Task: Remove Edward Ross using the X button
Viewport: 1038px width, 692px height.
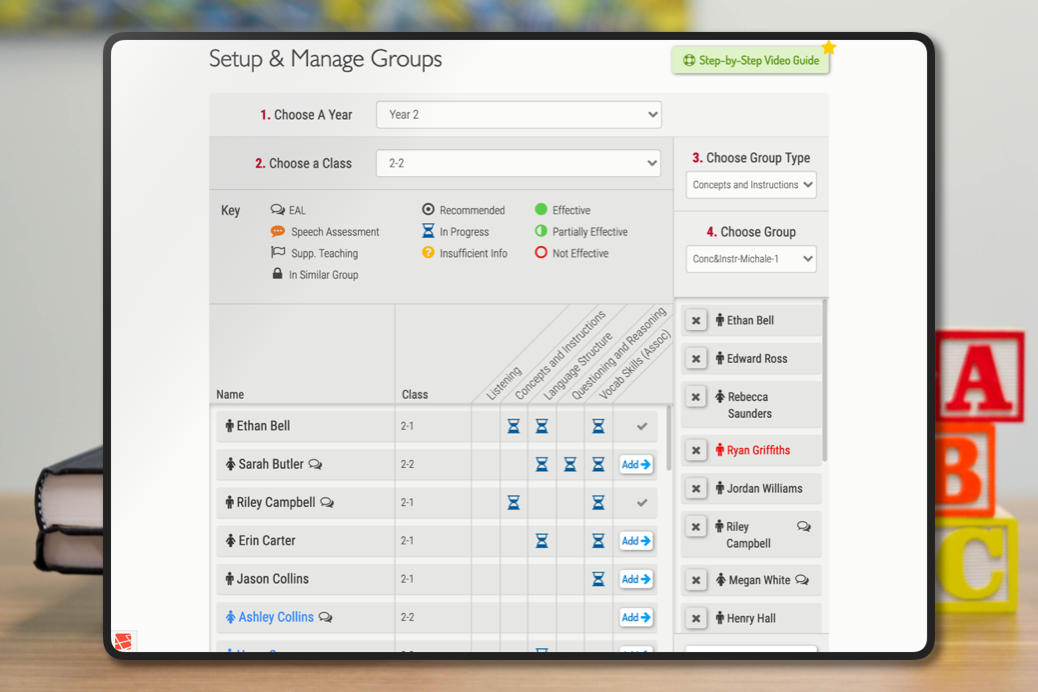Action: click(696, 359)
